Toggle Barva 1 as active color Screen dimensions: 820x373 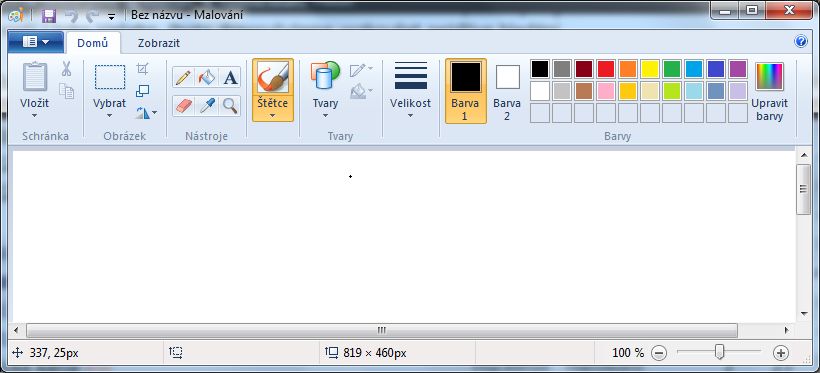click(x=465, y=91)
